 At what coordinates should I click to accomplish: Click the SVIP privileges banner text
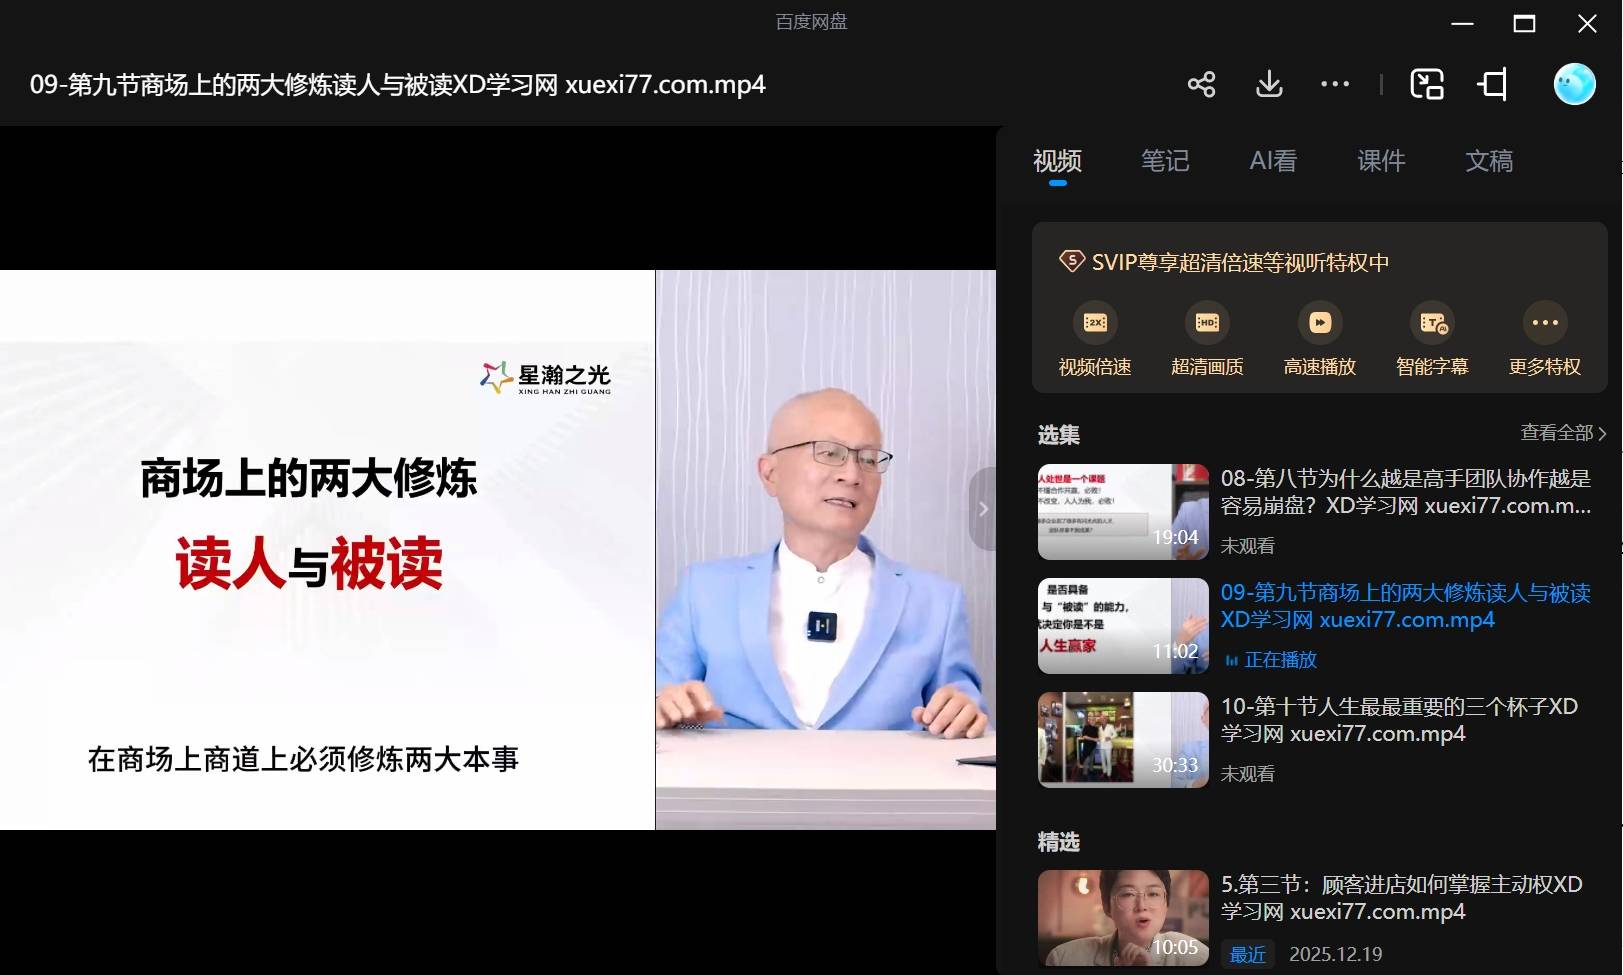1239,262
